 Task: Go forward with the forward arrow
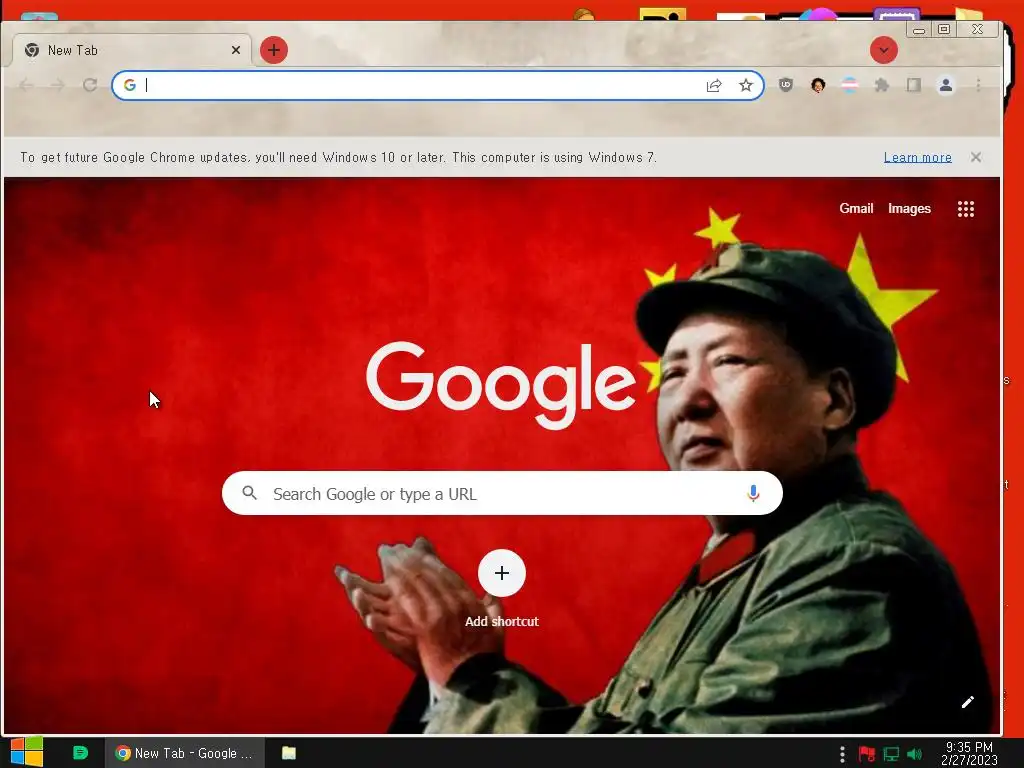(57, 85)
